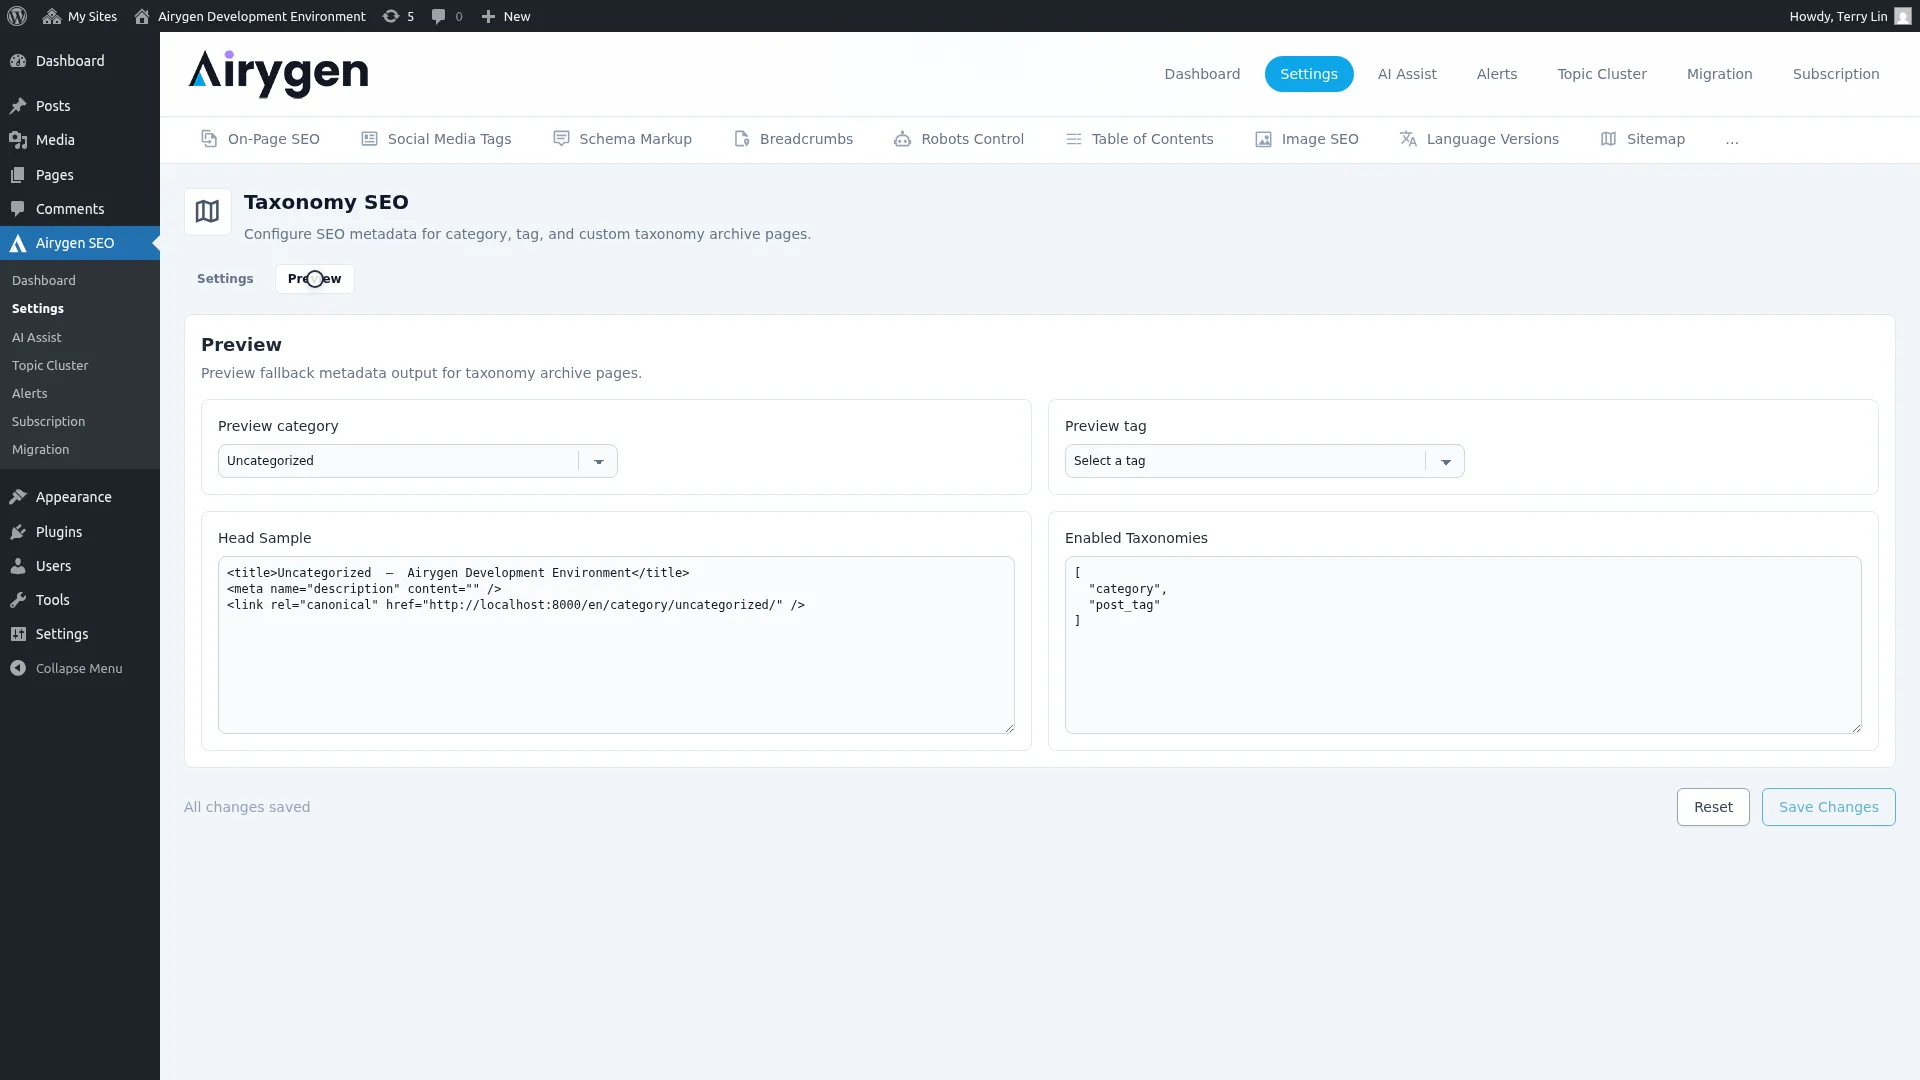The height and width of the screenshot is (1080, 1920).
Task: Open the Topic Cluster nav tab
Action: click(x=1602, y=74)
